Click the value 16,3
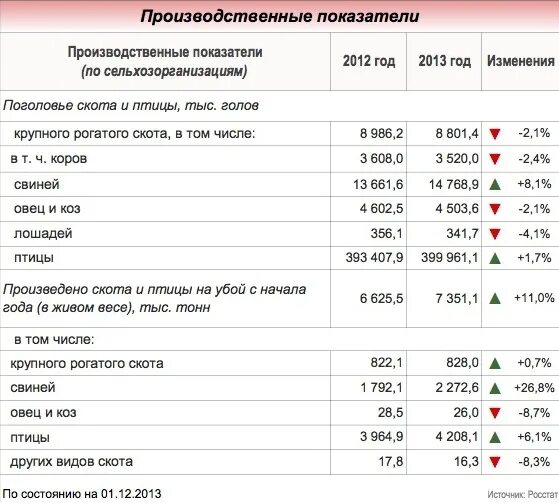This screenshot has height=503, width=559. tap(466, 462)
